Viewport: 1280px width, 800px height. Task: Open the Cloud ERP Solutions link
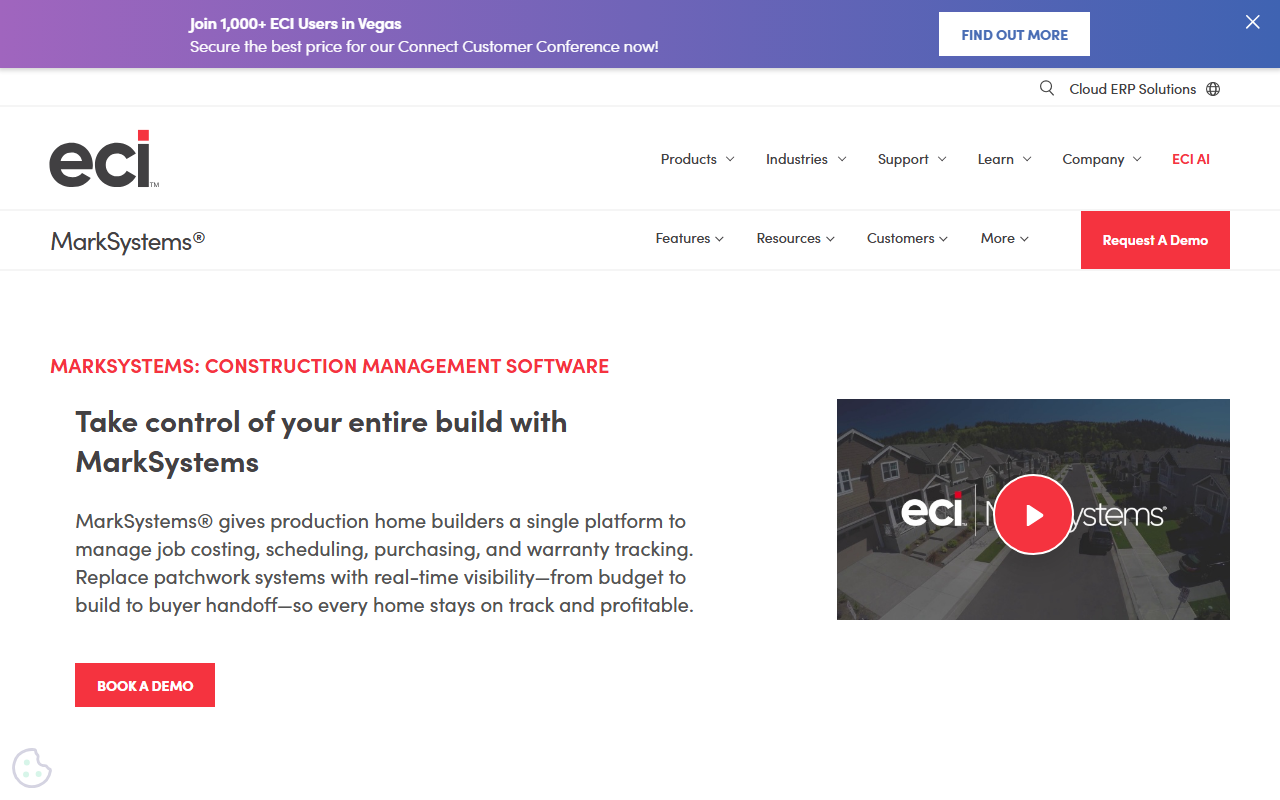pos(1132,89)
